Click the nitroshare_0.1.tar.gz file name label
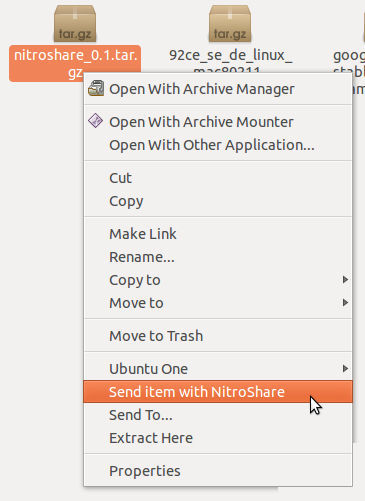365x501 pixels. pyautogui.click(x=75, y=63)
